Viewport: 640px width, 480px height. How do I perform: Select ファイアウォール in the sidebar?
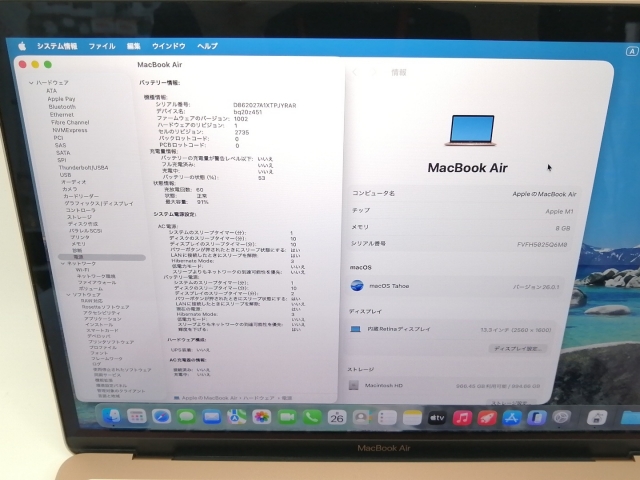pos(97,282)
